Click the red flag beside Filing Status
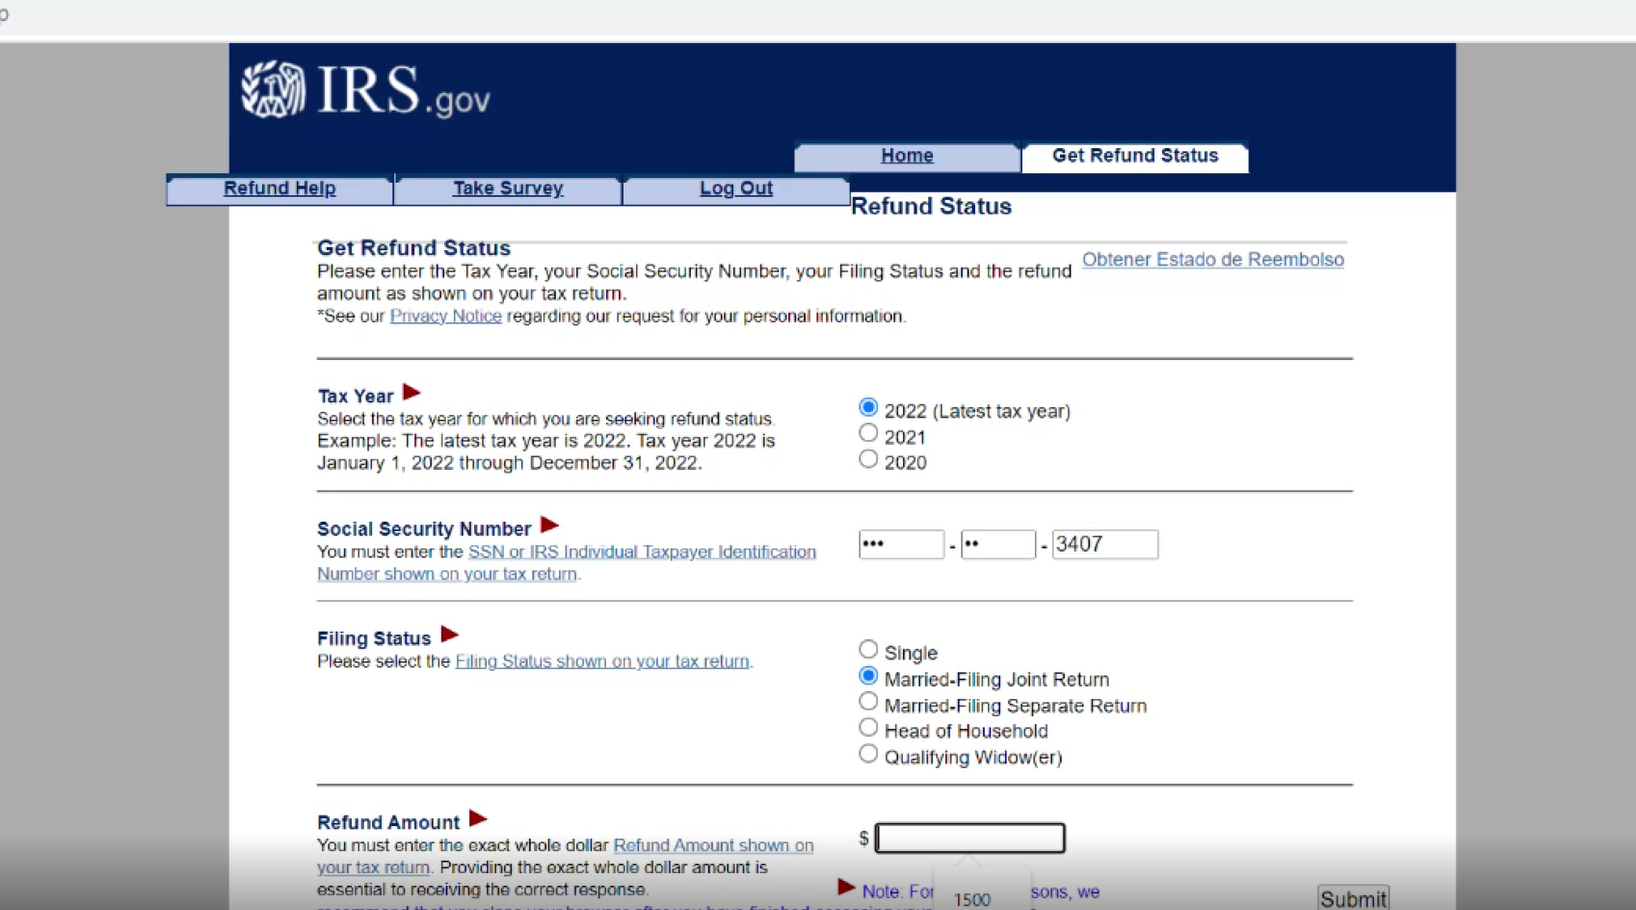1636x910 pixels. 450,633
